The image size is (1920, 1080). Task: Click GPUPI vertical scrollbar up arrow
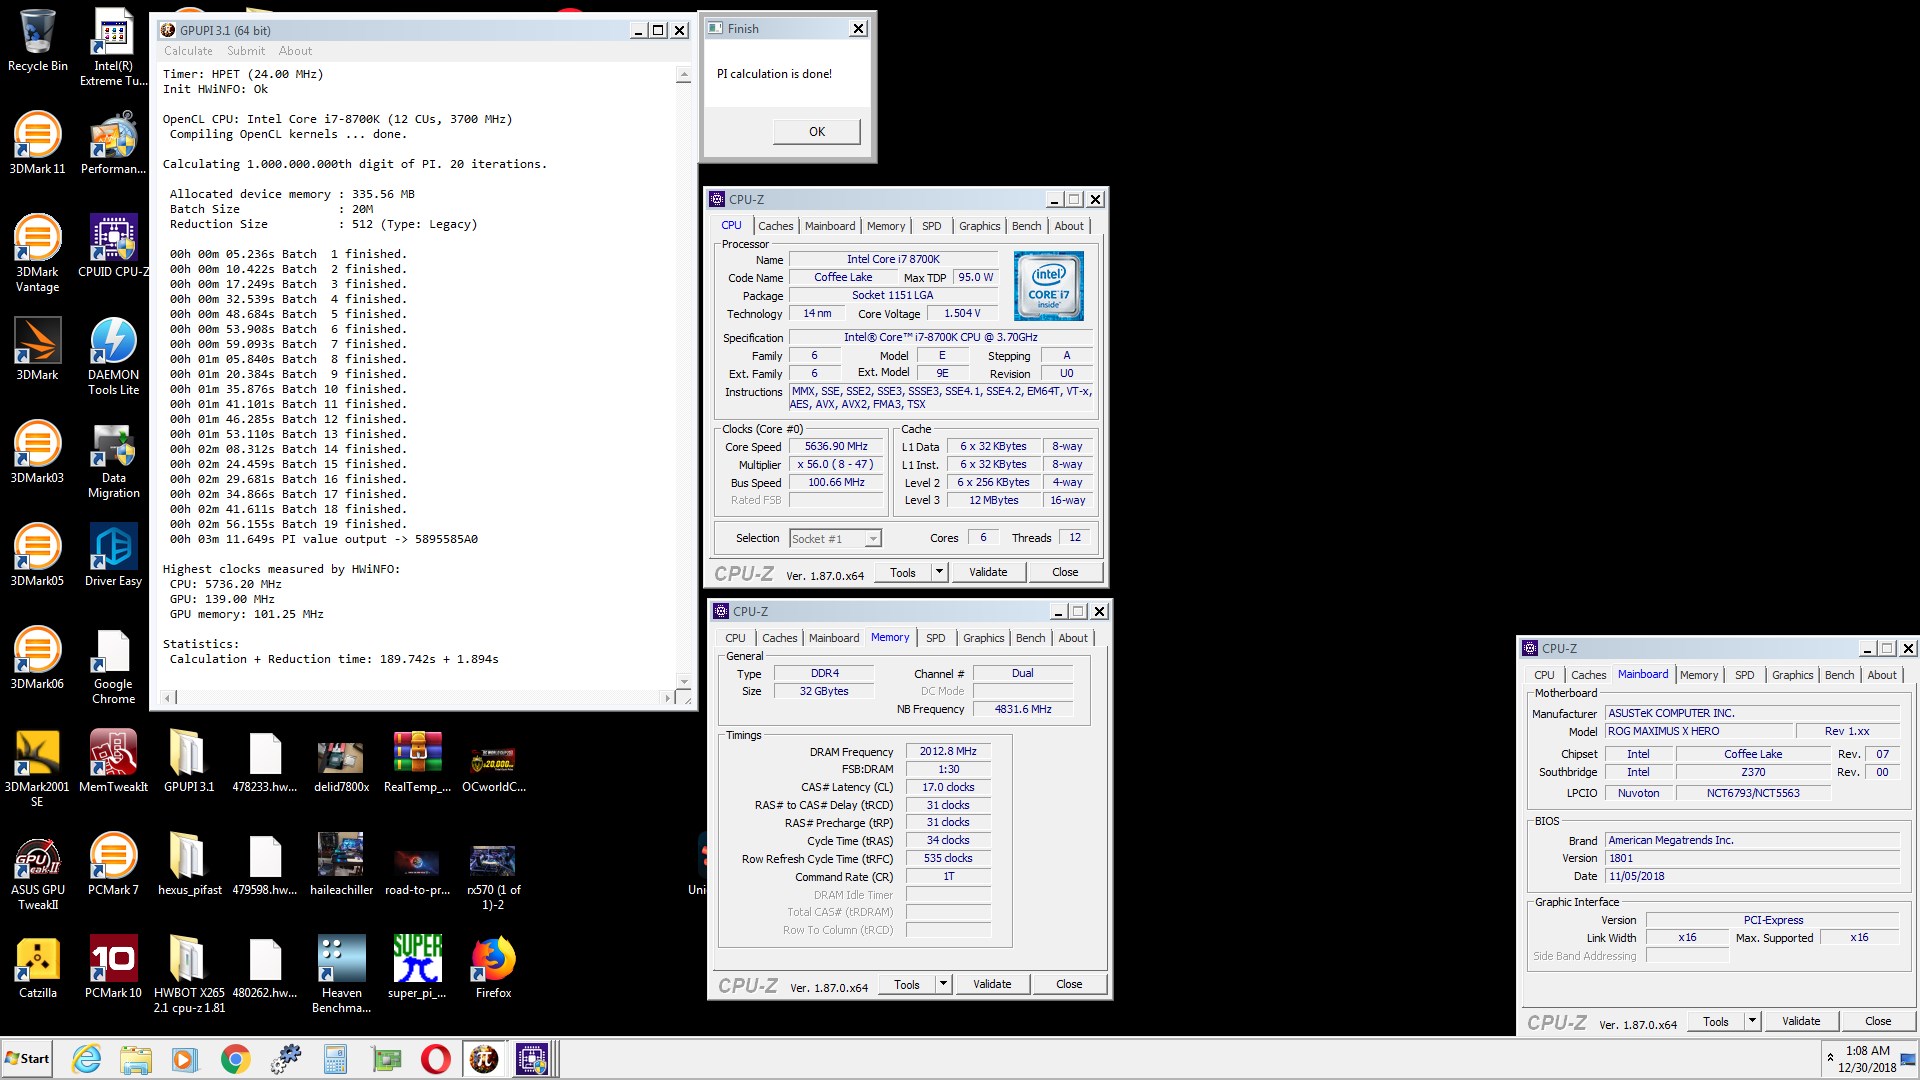(684, 75)
